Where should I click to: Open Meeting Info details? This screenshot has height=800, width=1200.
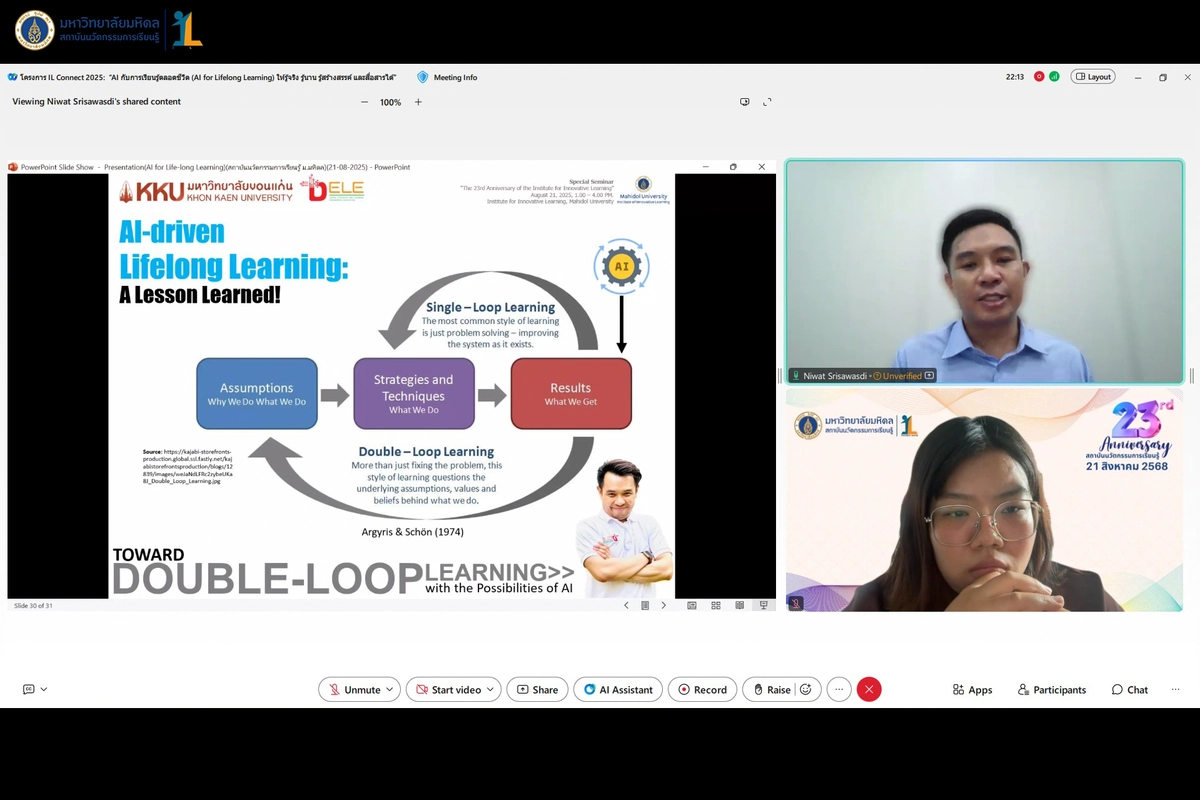tap(447, 77)
